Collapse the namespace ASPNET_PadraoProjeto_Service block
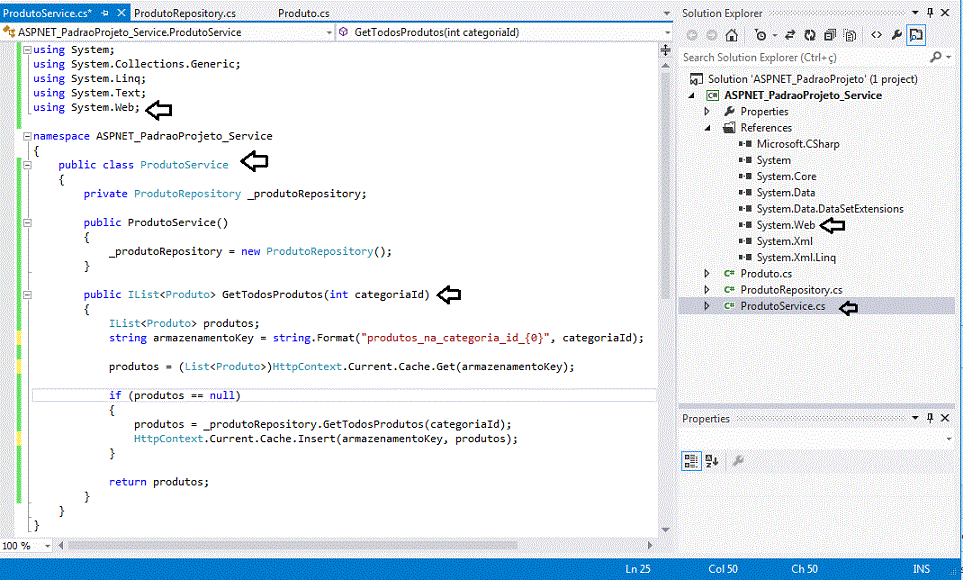This screenshot has height=580, width=963. click(x=27, y=136)
